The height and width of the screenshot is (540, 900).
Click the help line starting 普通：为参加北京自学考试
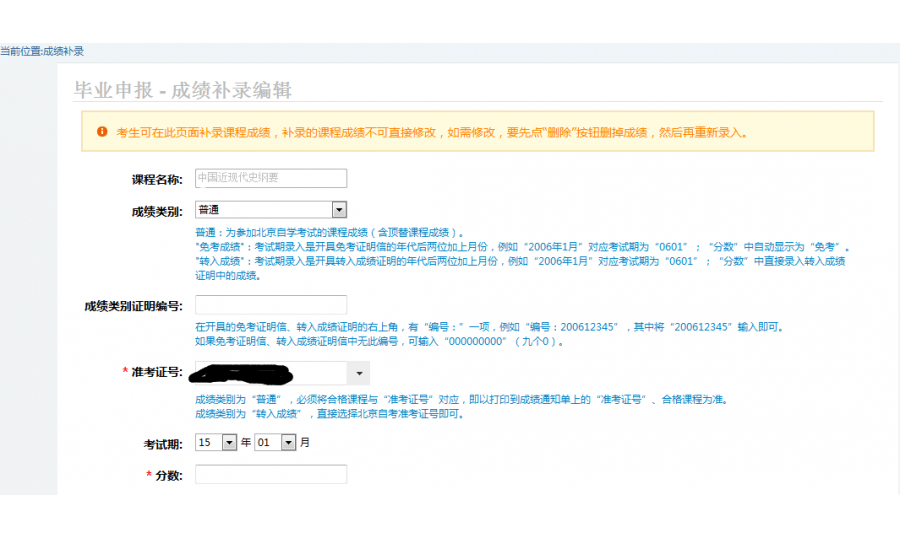click(329, 232)
